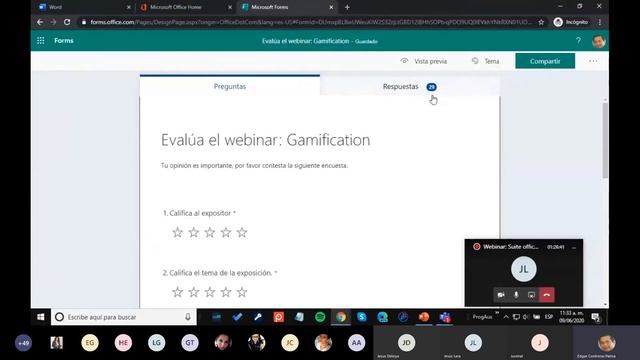This screenshot has width=640, height=360.
Task: Toggle camera in the Teams mini window
Action: click(501, 295)
